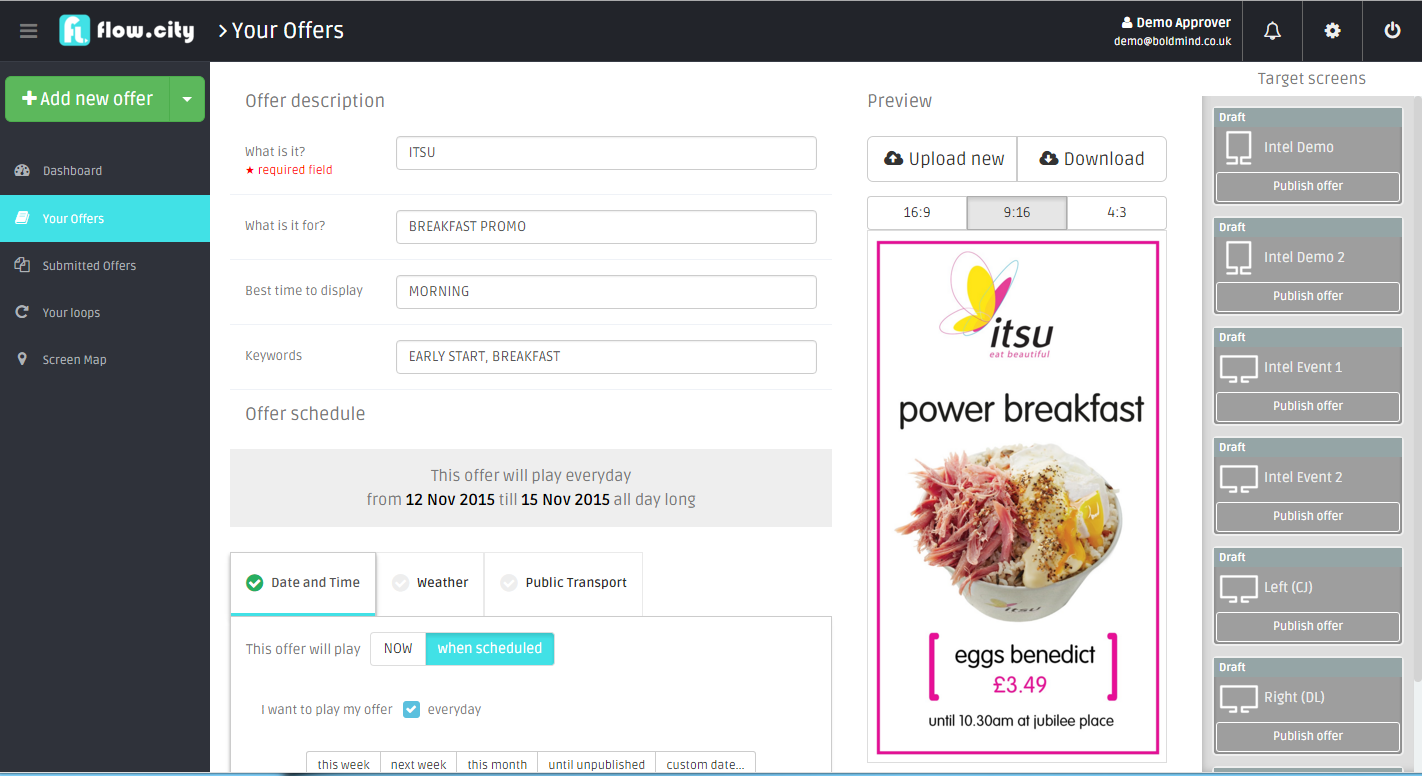Select the this month range

click(497, 764)
